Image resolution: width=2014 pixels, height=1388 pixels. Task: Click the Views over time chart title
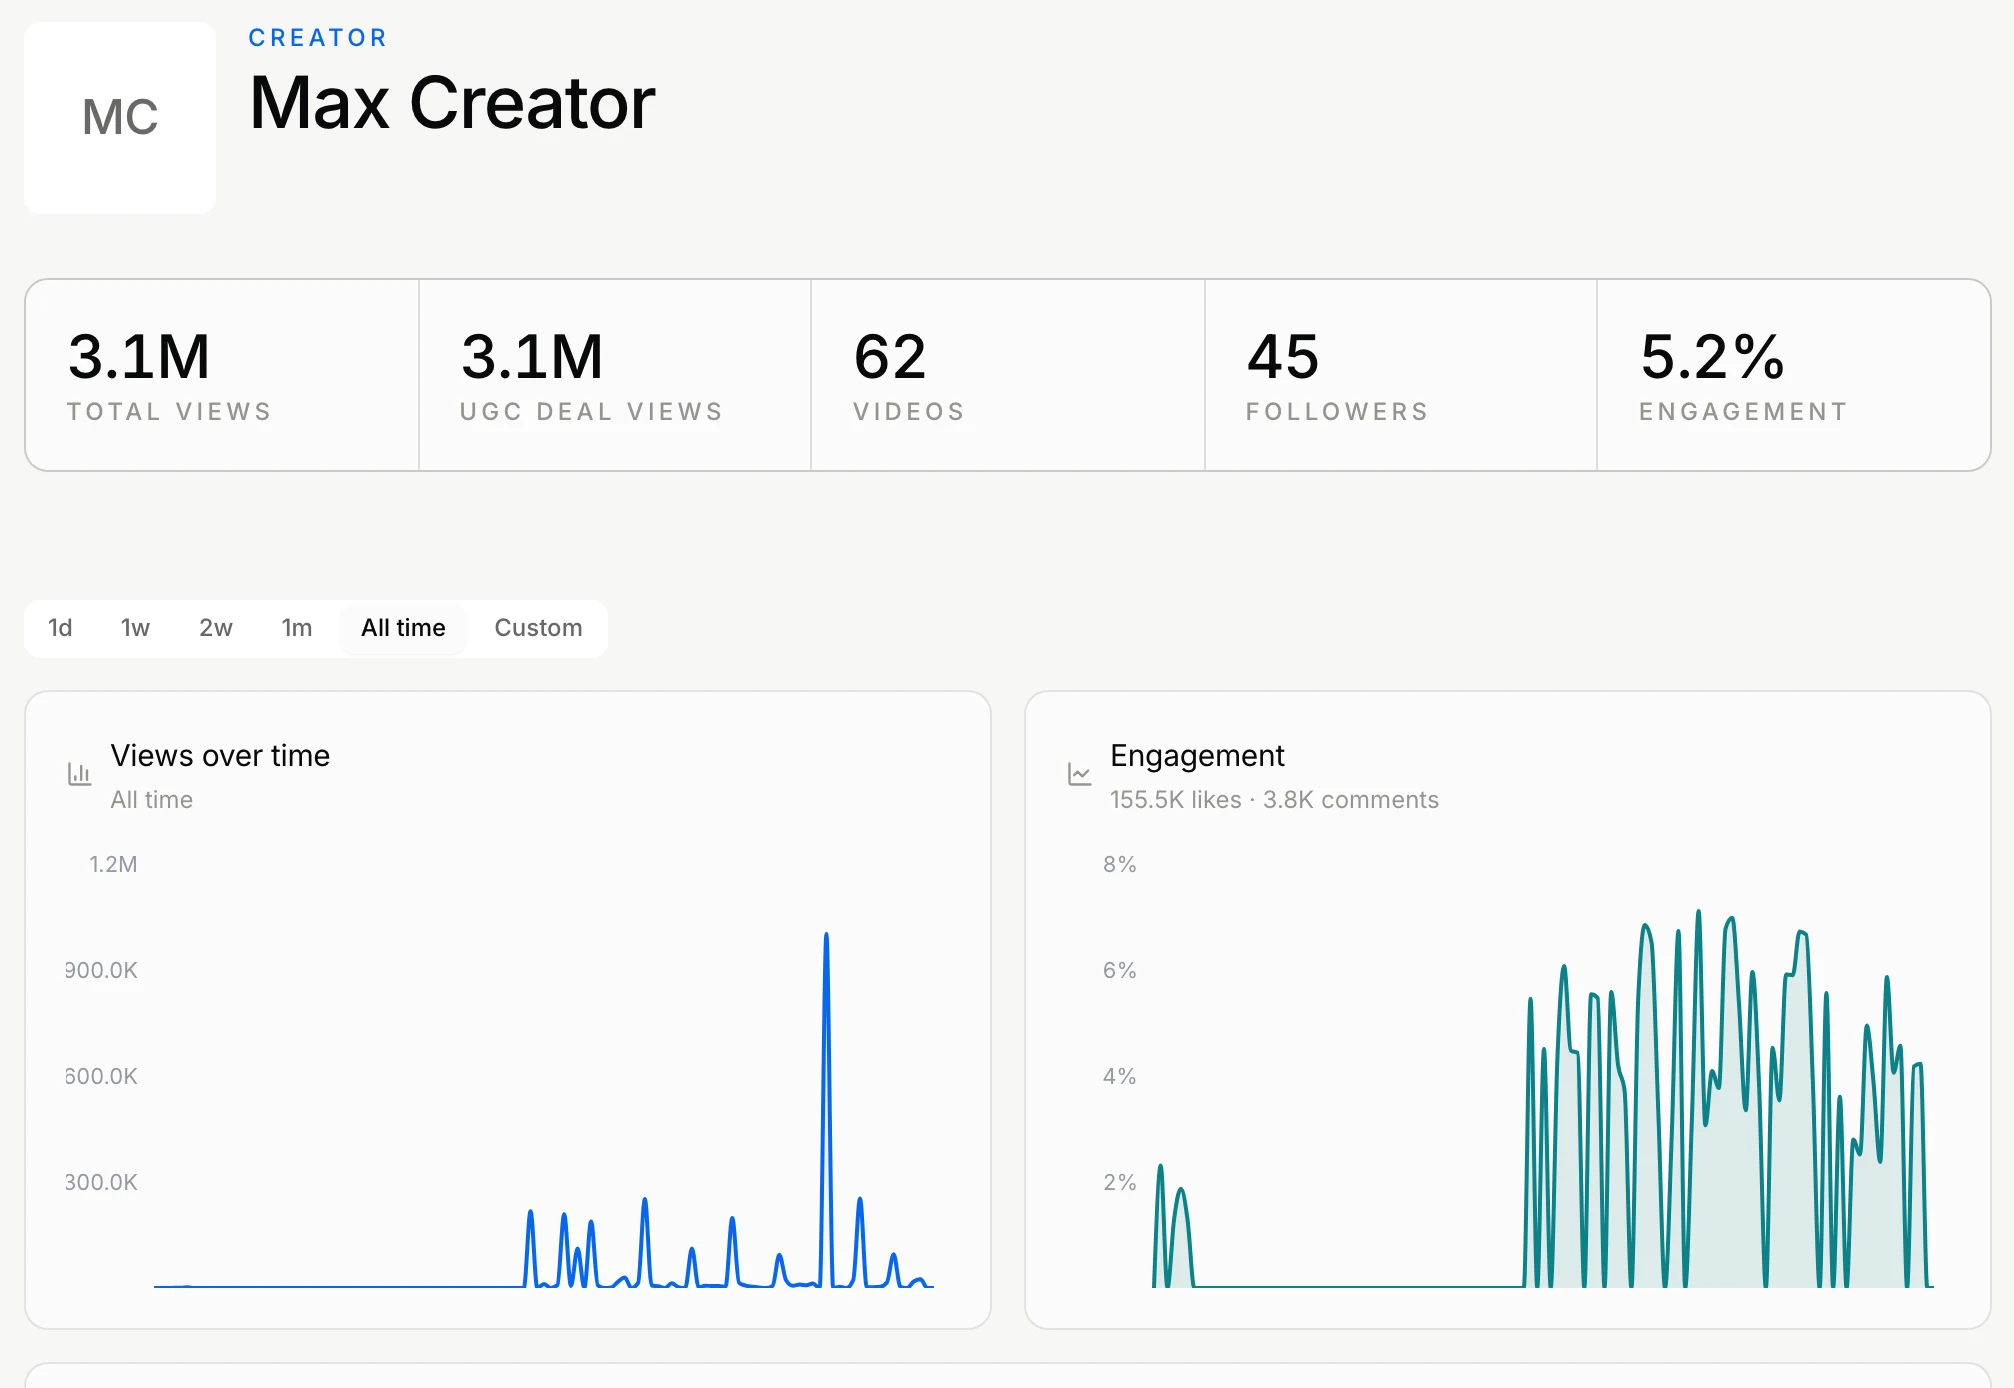coord(220,756)
